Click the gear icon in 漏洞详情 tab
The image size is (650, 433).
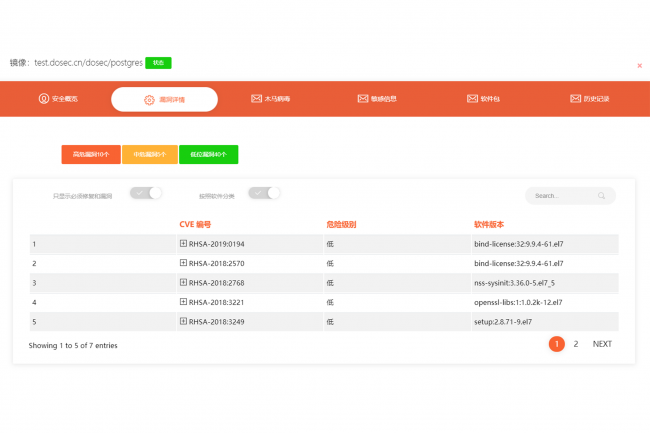149,99
